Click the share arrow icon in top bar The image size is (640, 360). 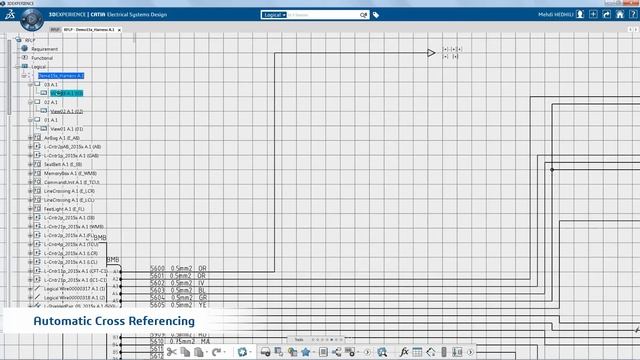click(607, 14)
